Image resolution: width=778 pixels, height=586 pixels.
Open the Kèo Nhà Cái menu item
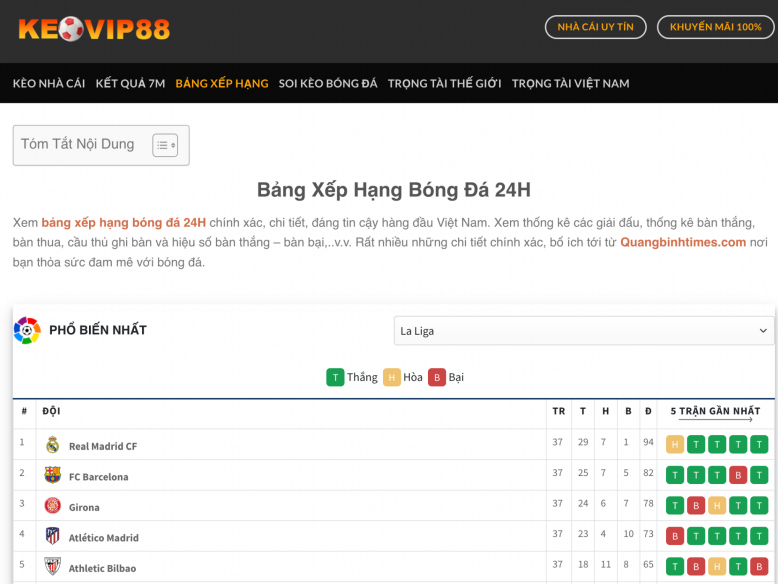point(49,83)
